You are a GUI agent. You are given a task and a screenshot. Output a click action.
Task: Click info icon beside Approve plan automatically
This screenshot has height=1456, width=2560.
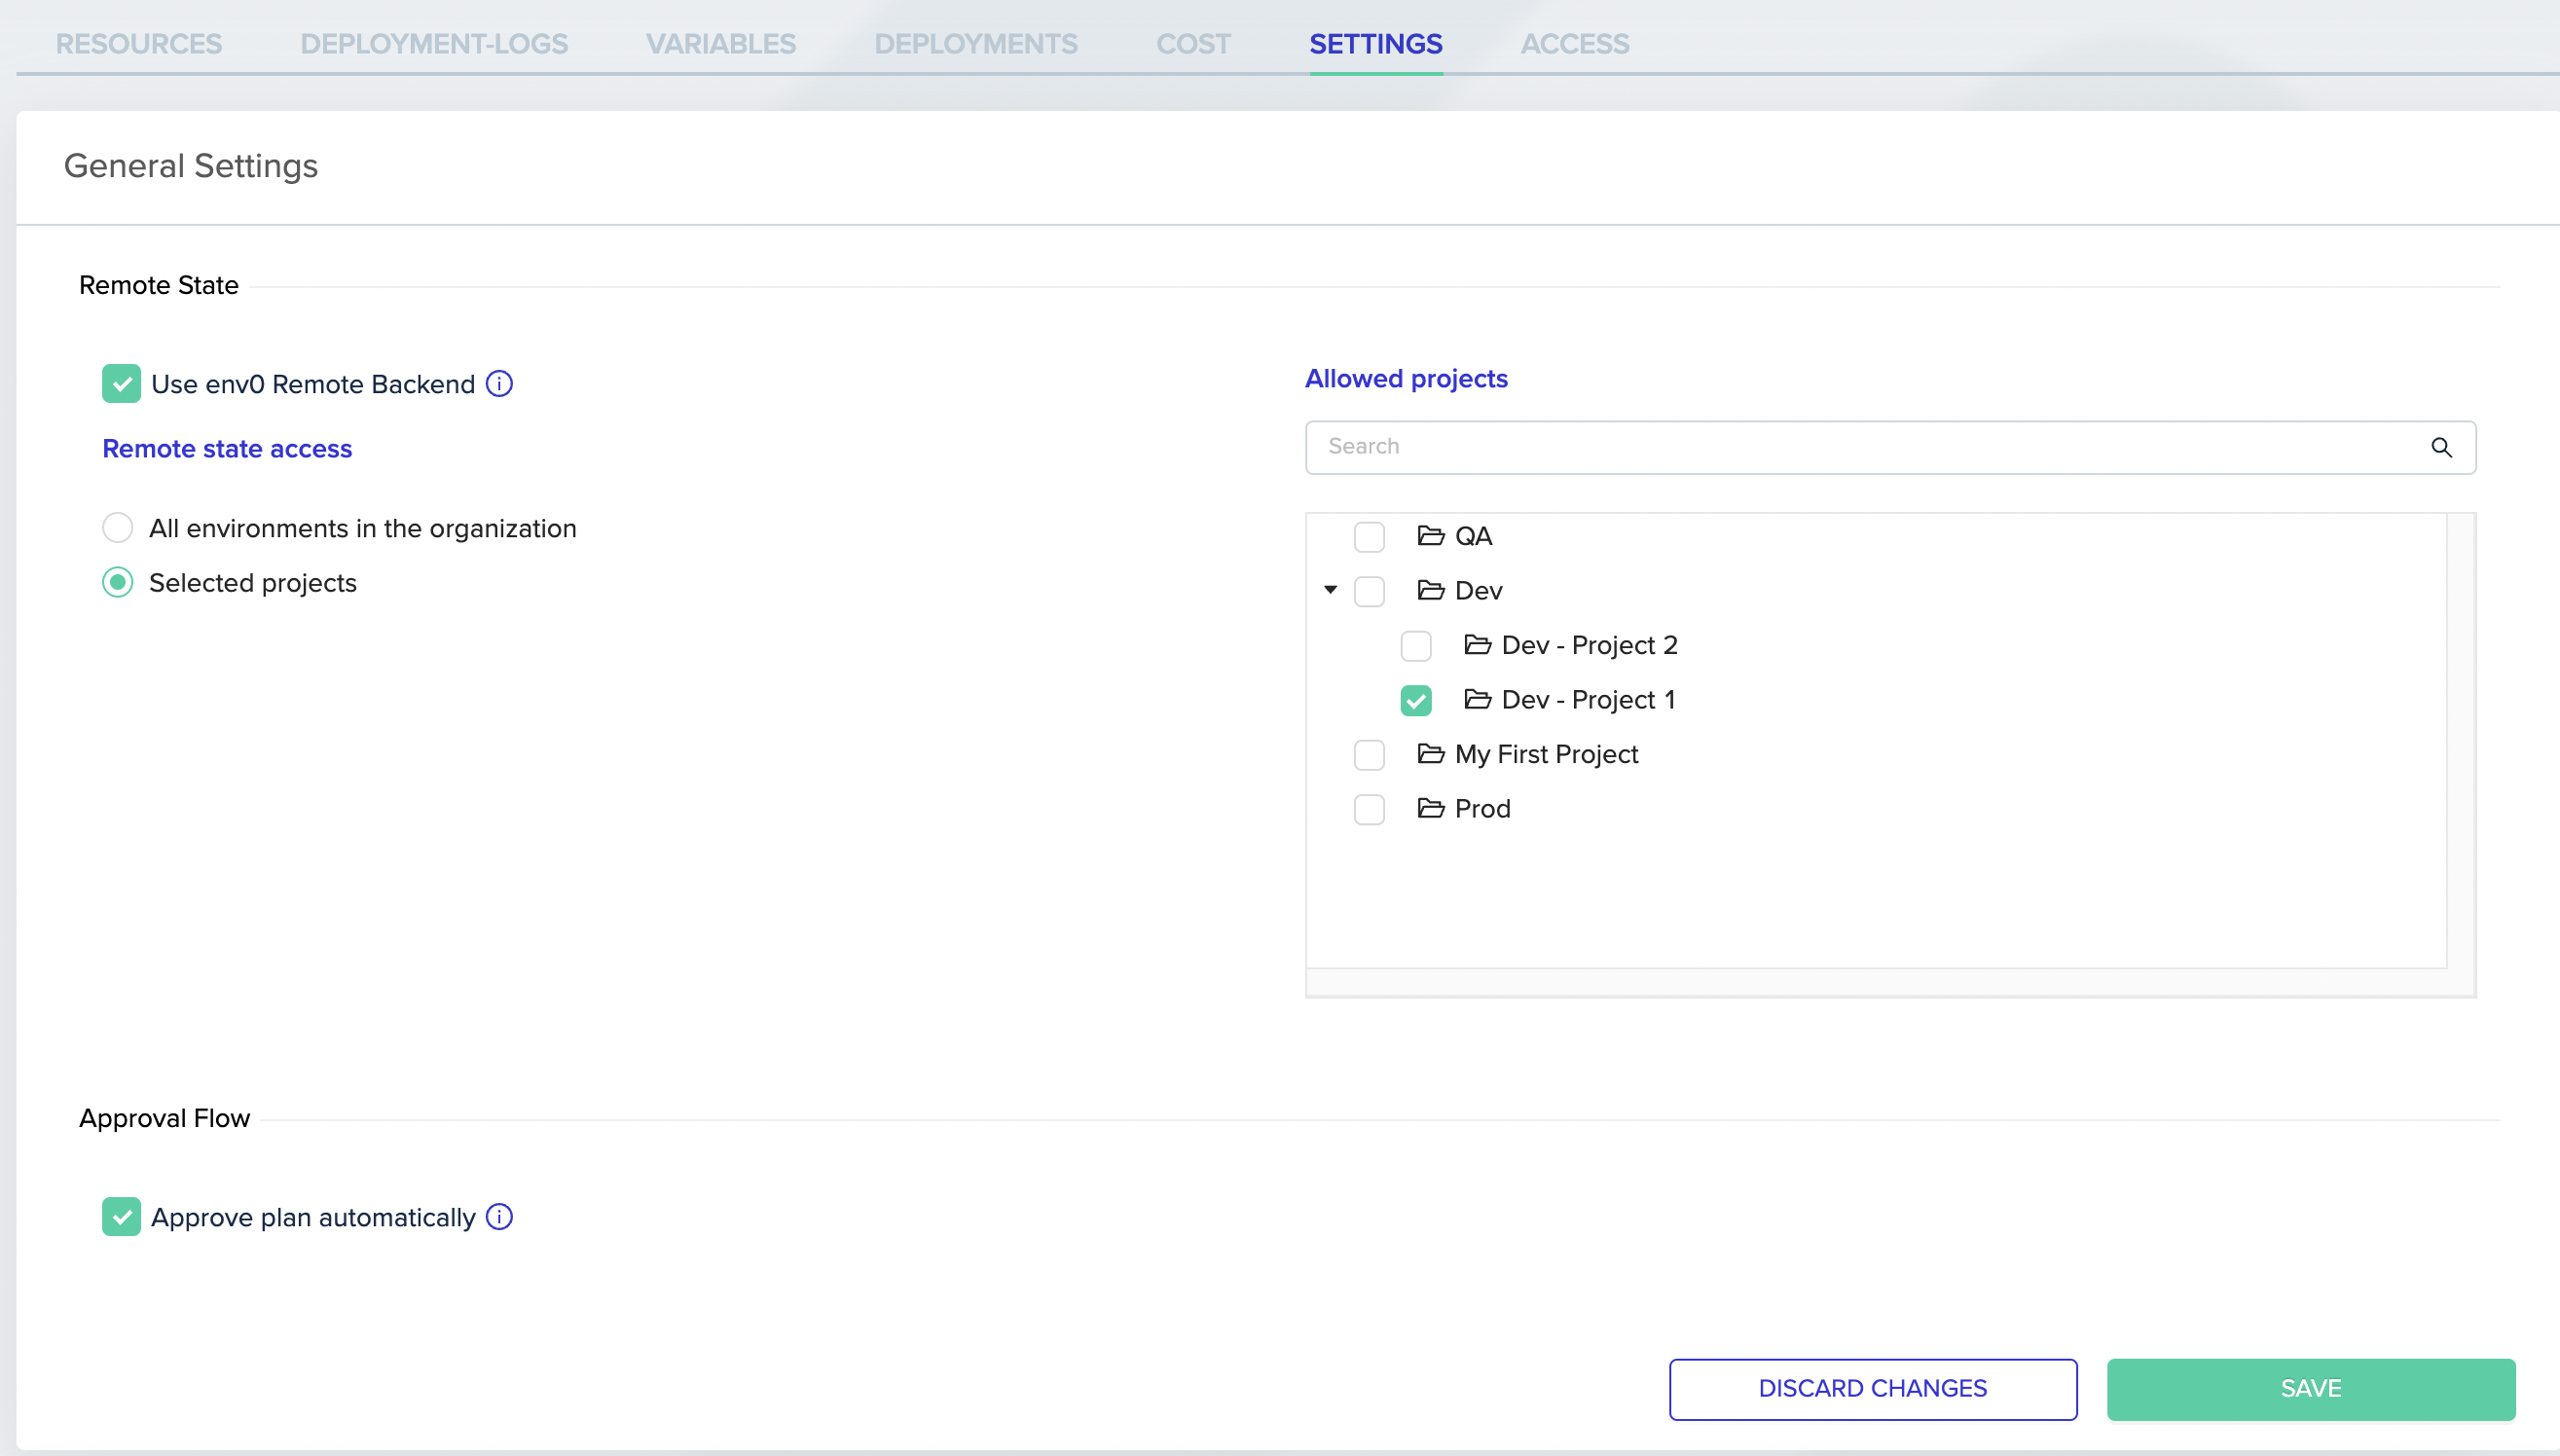499,1217
